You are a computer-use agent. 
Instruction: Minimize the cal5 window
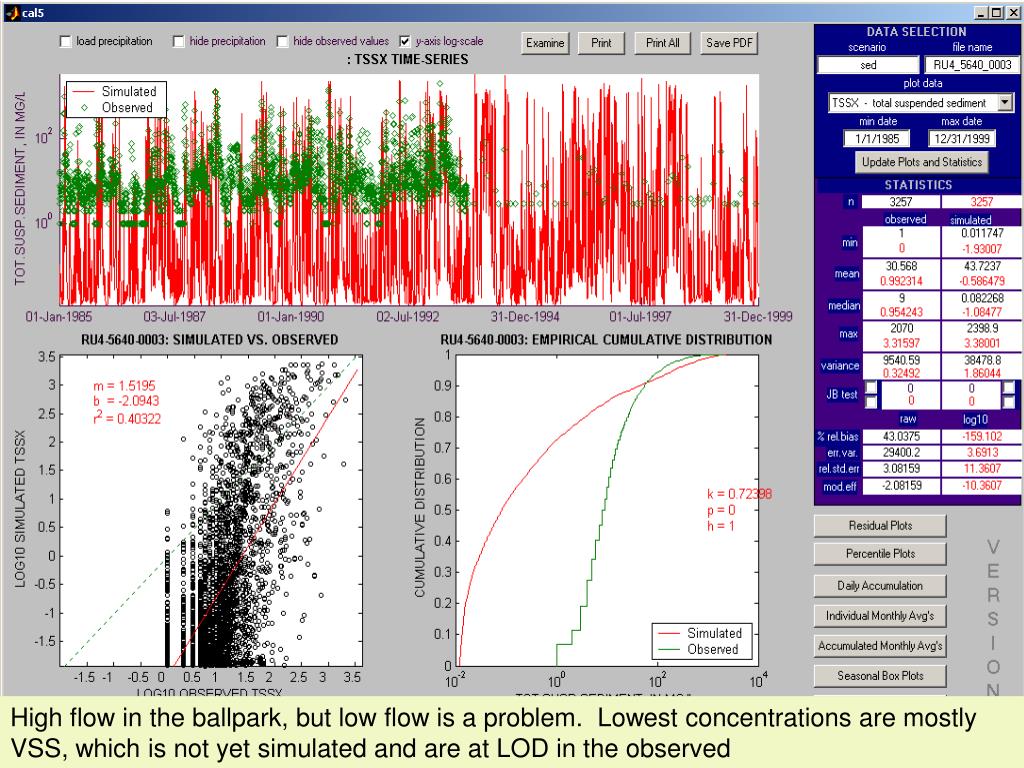pos(982,12)
